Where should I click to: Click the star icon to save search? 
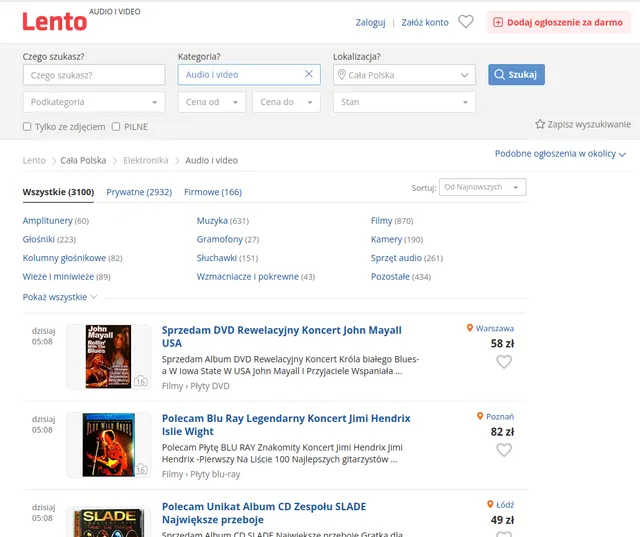(540, 124)
